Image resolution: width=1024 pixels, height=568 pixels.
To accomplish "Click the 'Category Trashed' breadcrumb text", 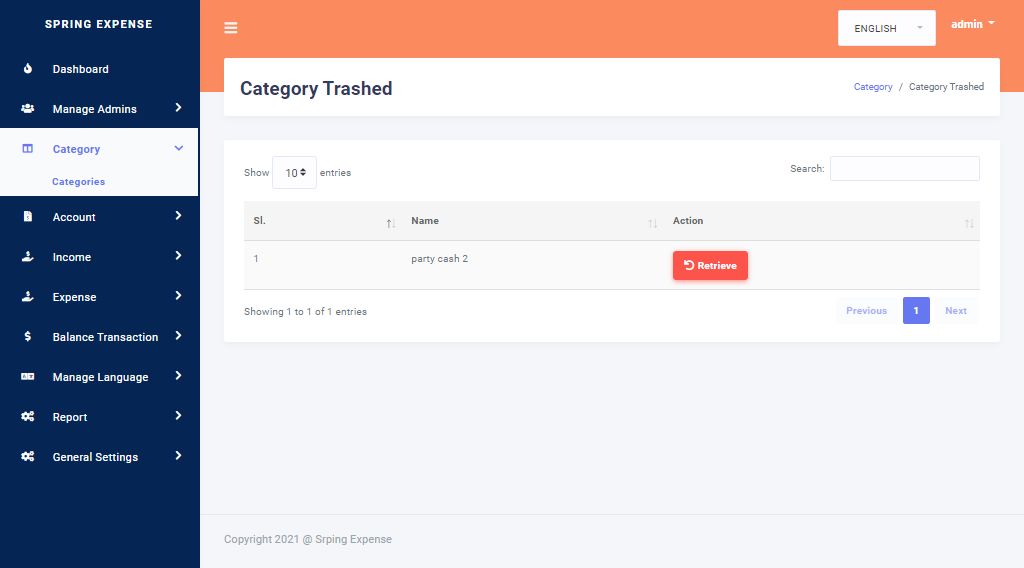I will [946, 86].
